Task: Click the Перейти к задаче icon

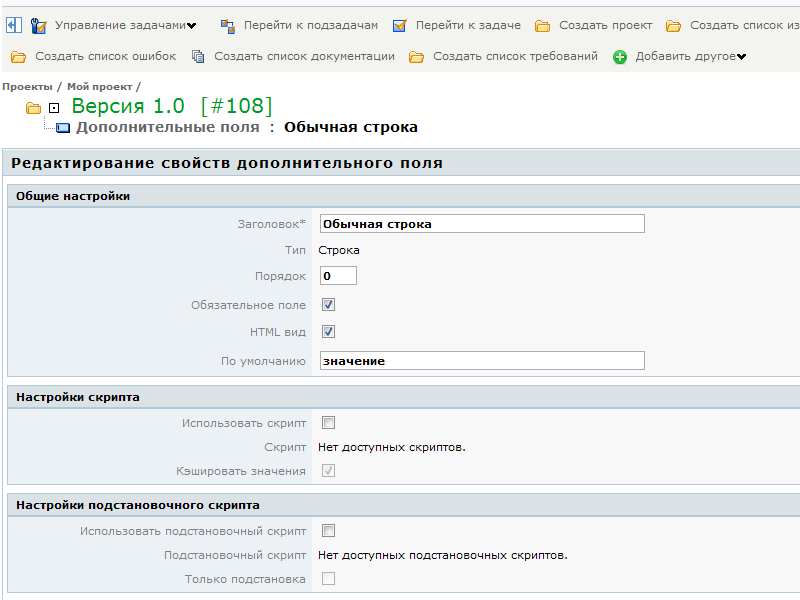Action: point(400,26)
